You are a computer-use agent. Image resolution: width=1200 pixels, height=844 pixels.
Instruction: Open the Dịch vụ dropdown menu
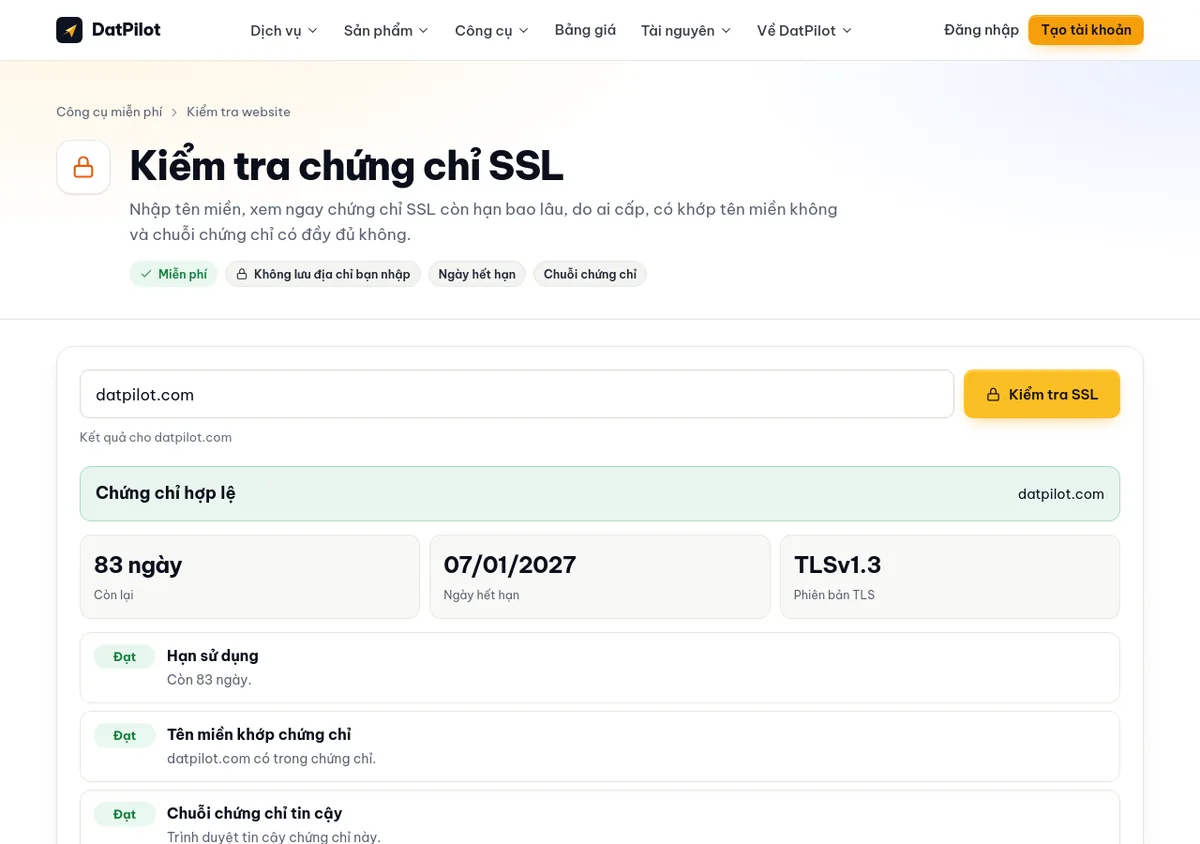click(x=284, y=30)
